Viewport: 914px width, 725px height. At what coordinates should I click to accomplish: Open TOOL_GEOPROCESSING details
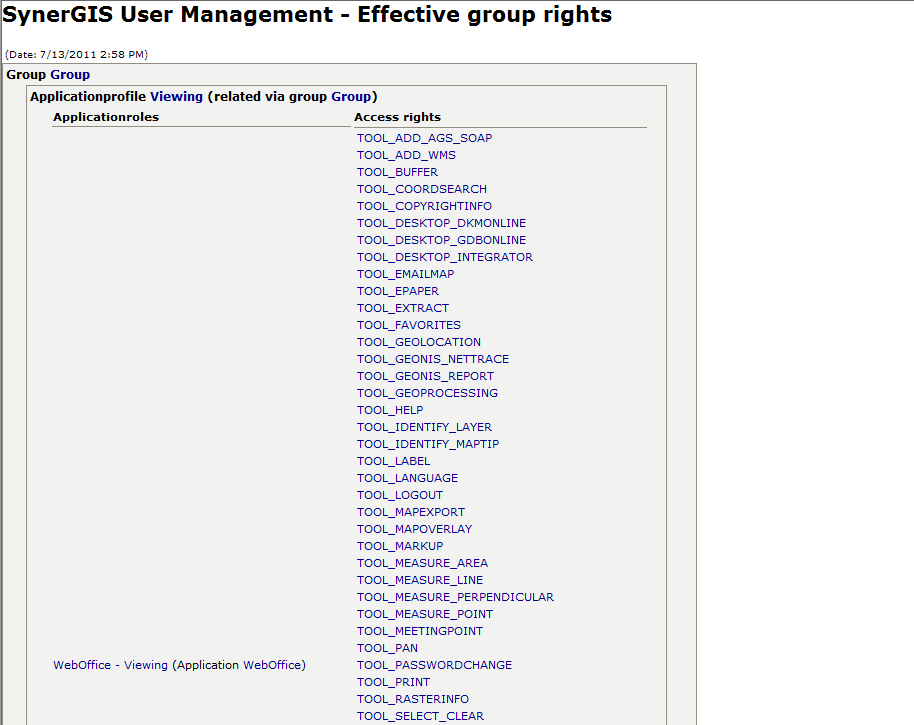427,392
